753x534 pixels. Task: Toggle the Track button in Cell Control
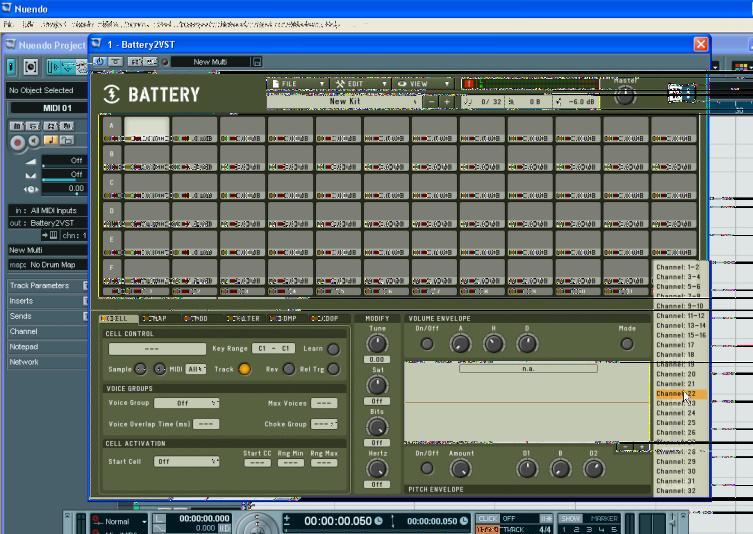pos(244,369)
